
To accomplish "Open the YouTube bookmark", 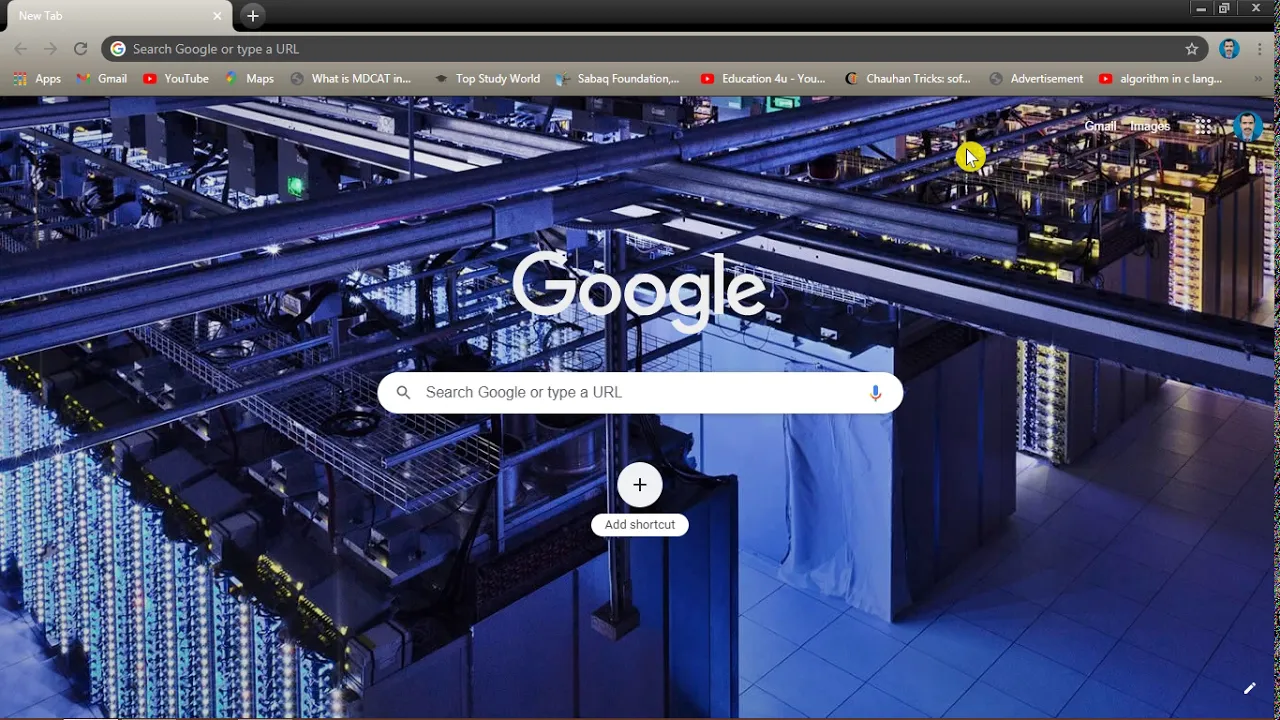I will (x=176, y=79).
